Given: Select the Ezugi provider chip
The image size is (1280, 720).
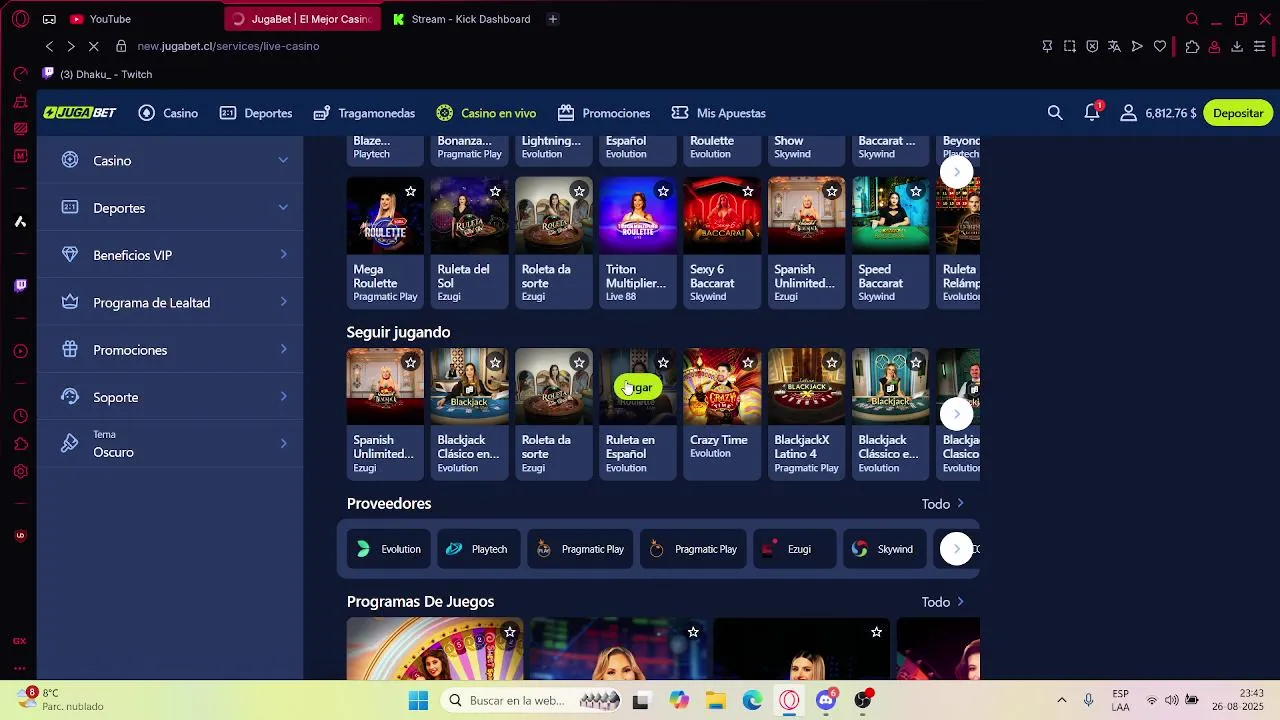Looking at the screenshot, I should click(x=794, y=549).
